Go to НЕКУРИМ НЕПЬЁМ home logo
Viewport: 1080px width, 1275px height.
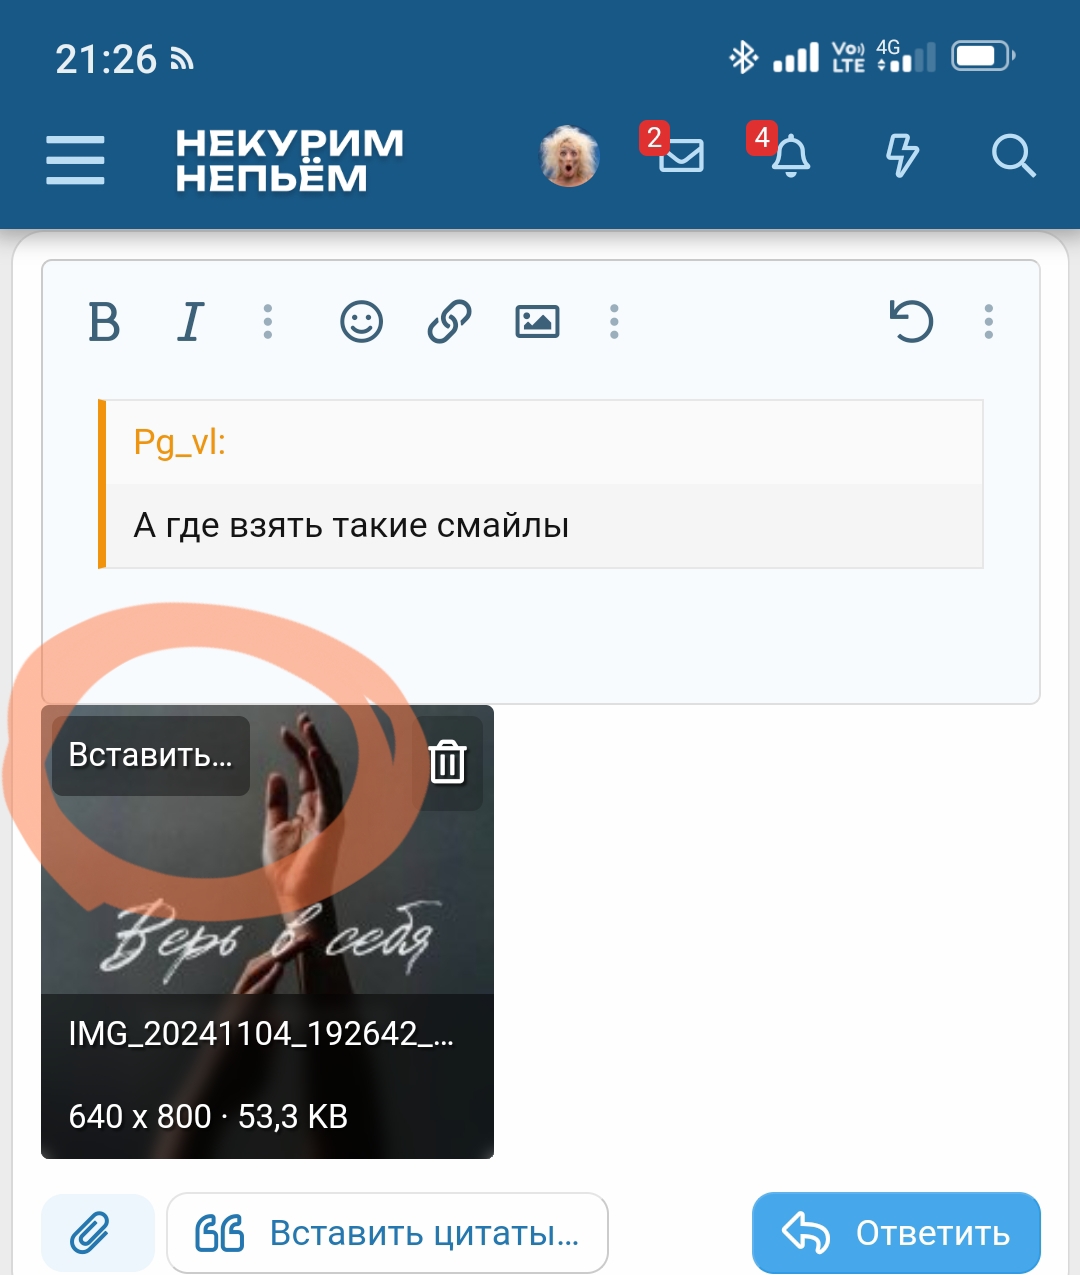[289, 160]
